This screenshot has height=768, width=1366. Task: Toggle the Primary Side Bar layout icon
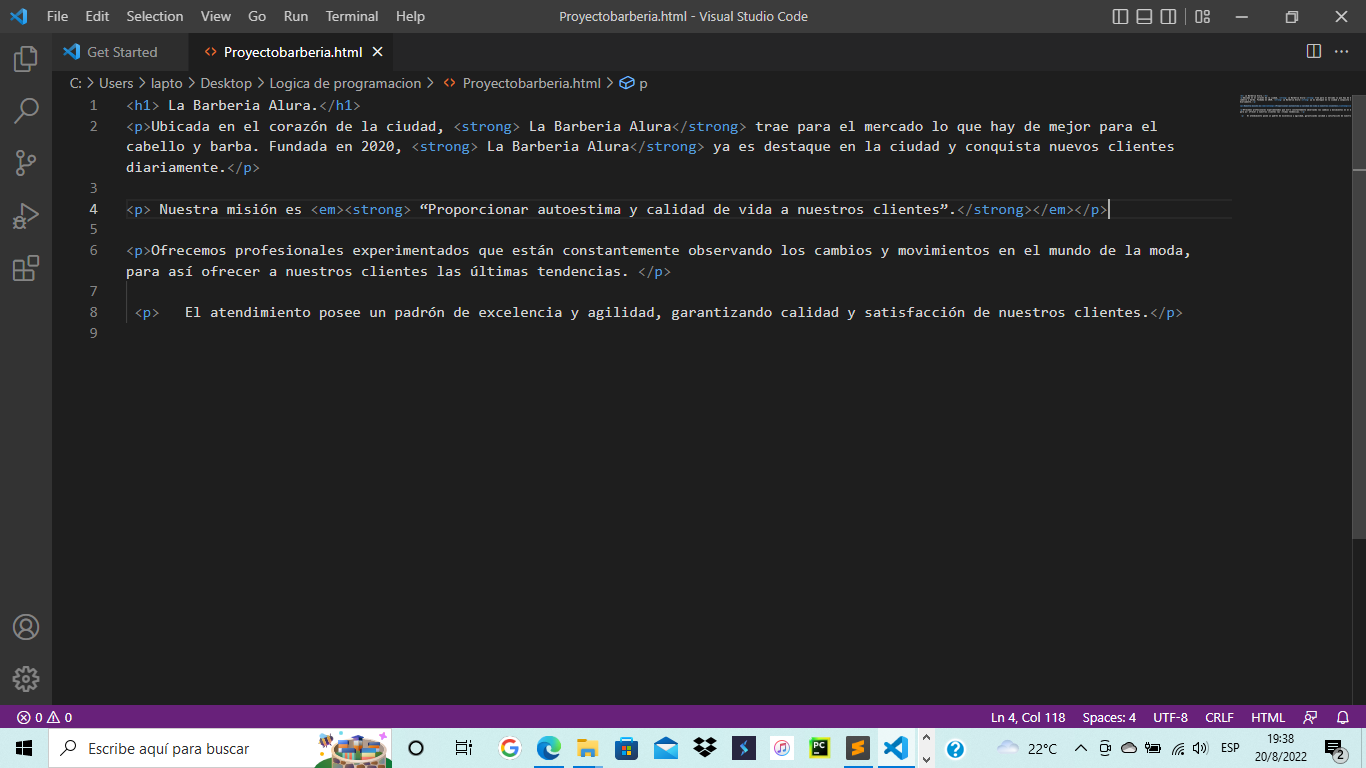pyautogui.click(x=1121, y=16)
